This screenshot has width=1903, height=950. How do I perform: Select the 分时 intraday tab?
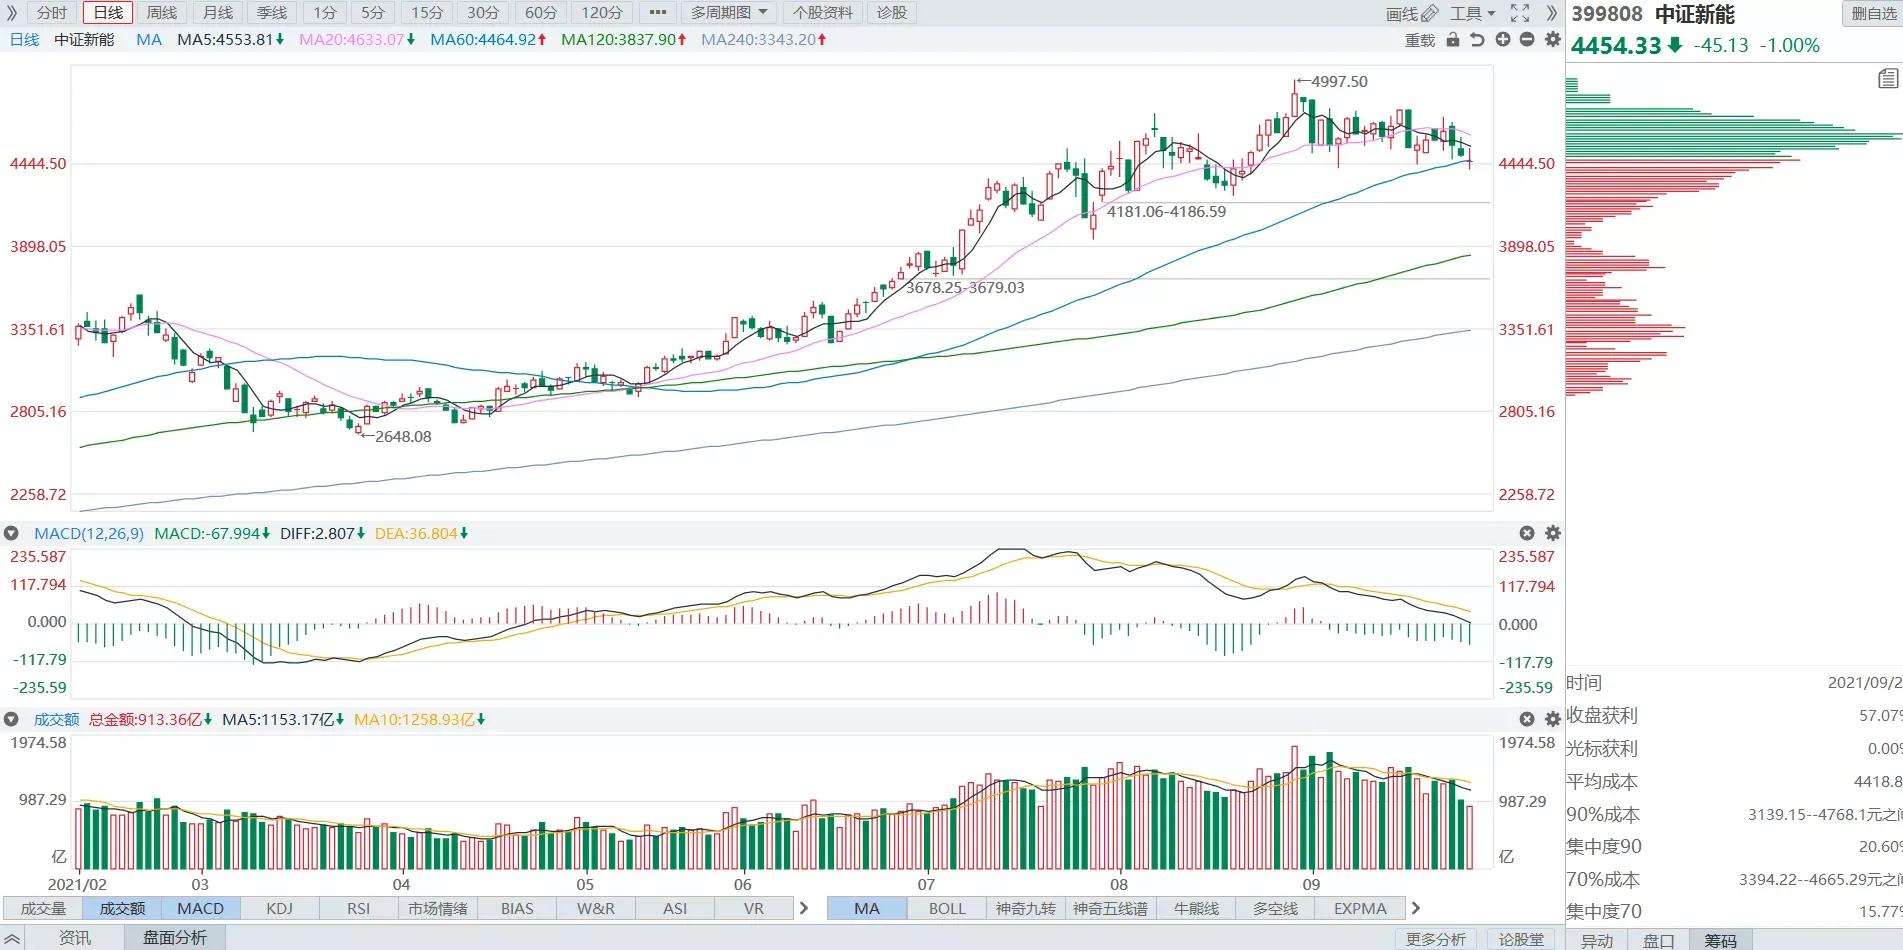pos(52,13)
